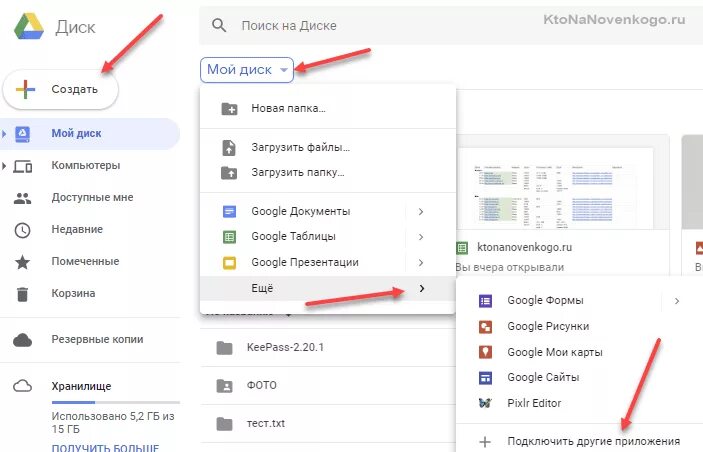Expand the Google Таблицы submenu arrow
Viewport: 703px width, 452px height.
[x=421, y=237]
